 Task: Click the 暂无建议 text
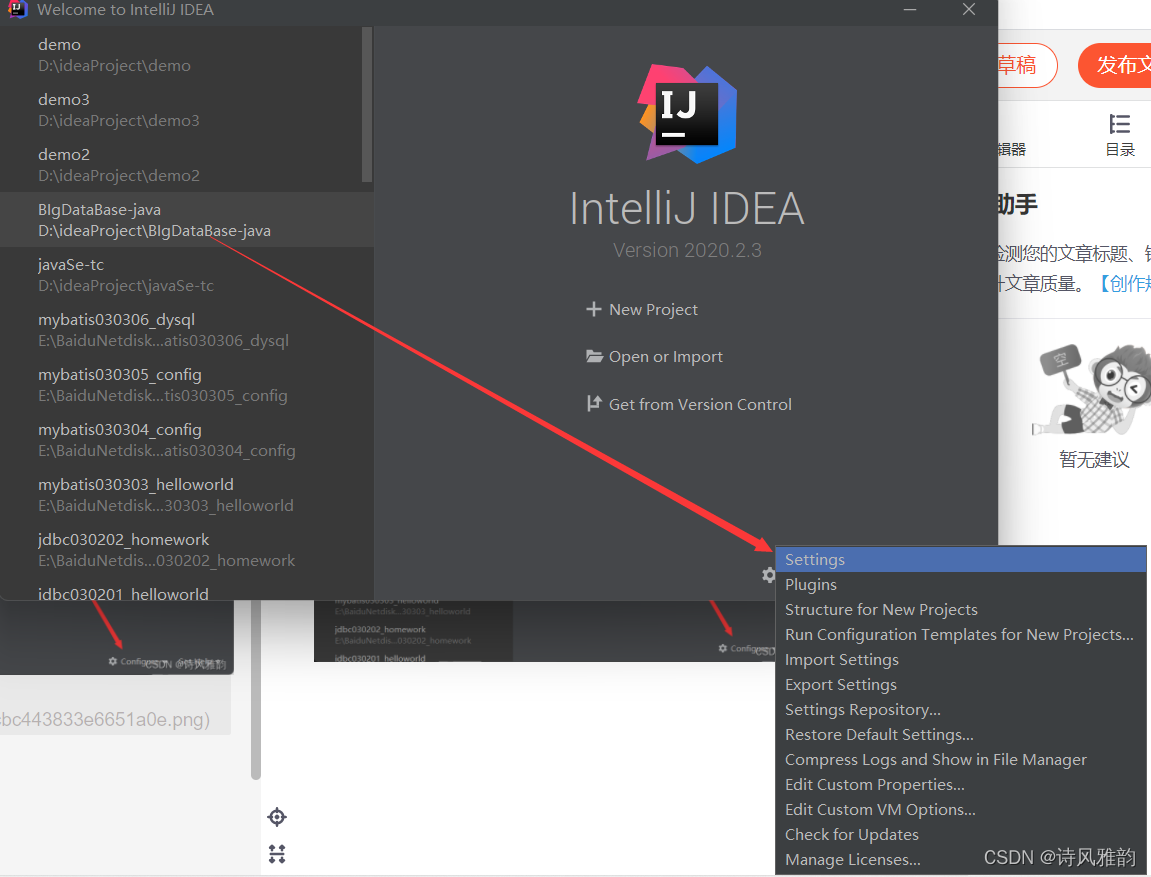1094,460
